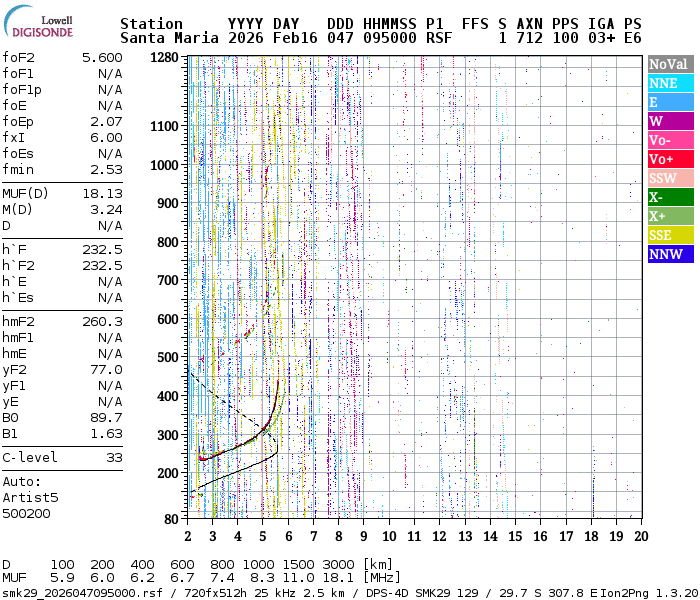Click the MUF 5.9 value for 100 km

coord(62,578)
